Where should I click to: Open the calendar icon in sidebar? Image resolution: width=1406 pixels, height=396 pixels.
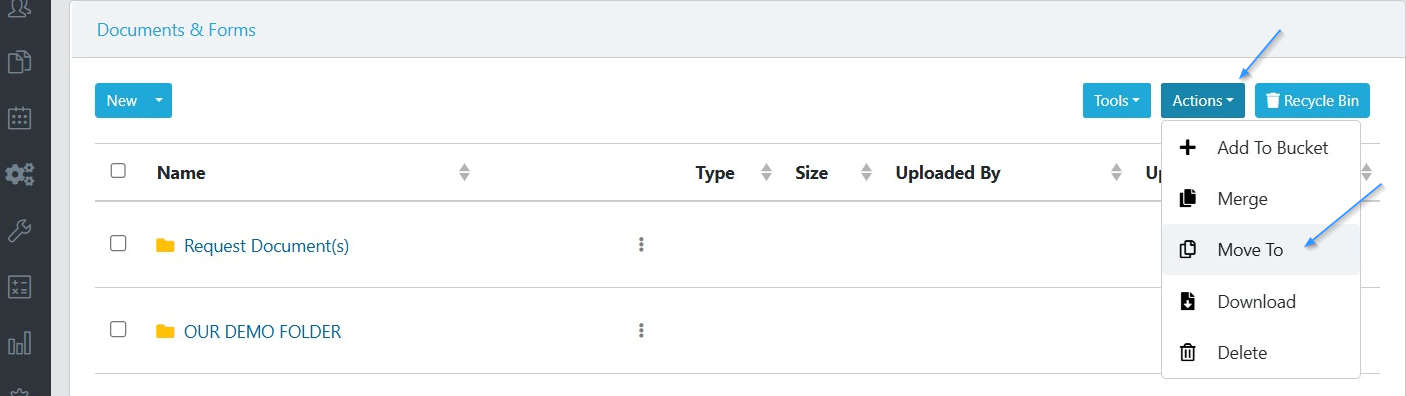(x=20, y=118)
